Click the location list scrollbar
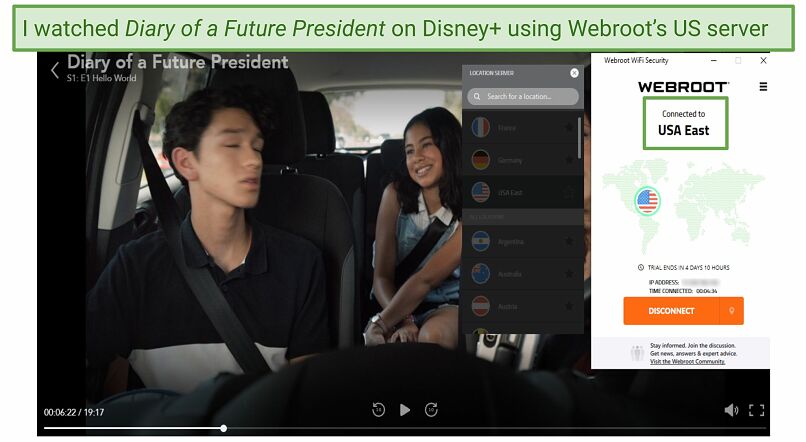This screenshot has width=806, height=442. tap(580, 138)
